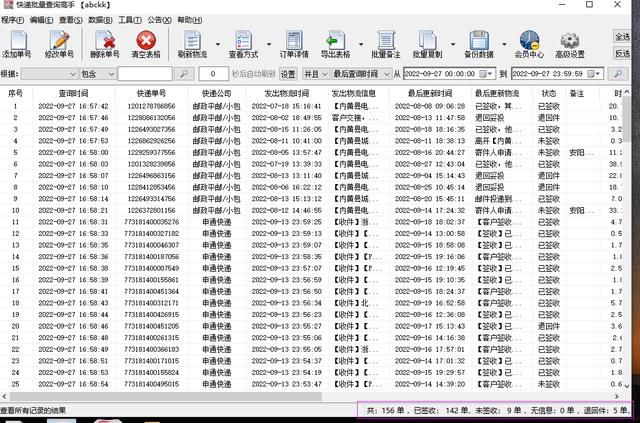The height and width of the screenshot is (423, 640).
Task: Open the 工具(T) menu
Action: click(129, 19)
